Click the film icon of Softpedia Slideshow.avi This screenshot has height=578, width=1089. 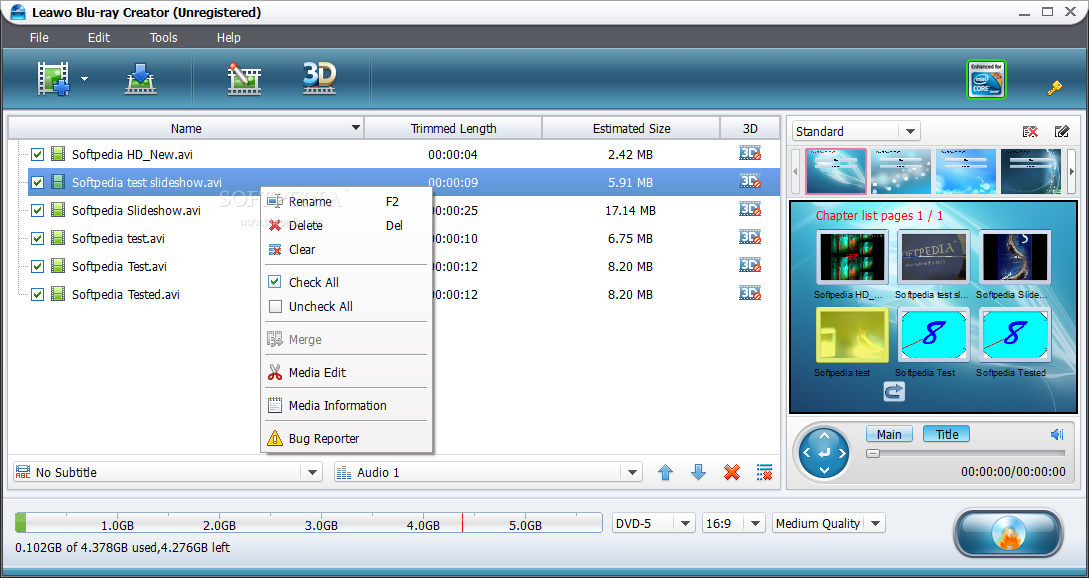58,210
